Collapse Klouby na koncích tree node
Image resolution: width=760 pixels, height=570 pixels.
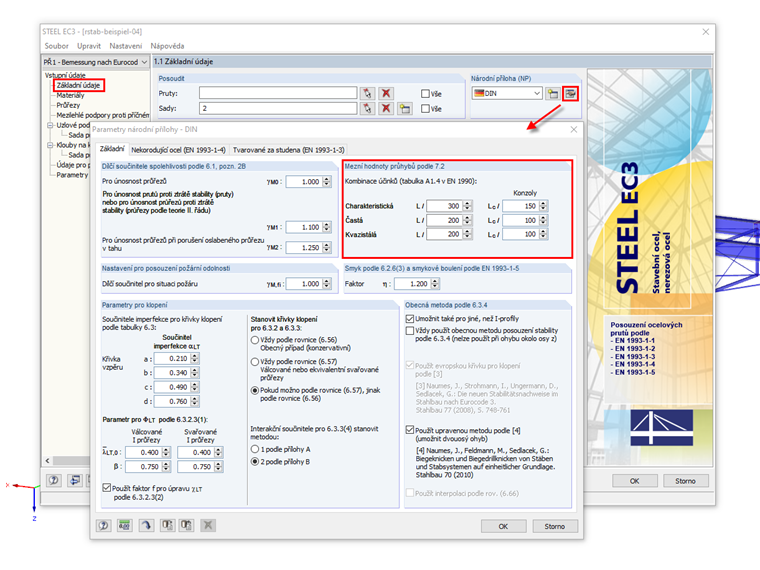coord(50,145)
